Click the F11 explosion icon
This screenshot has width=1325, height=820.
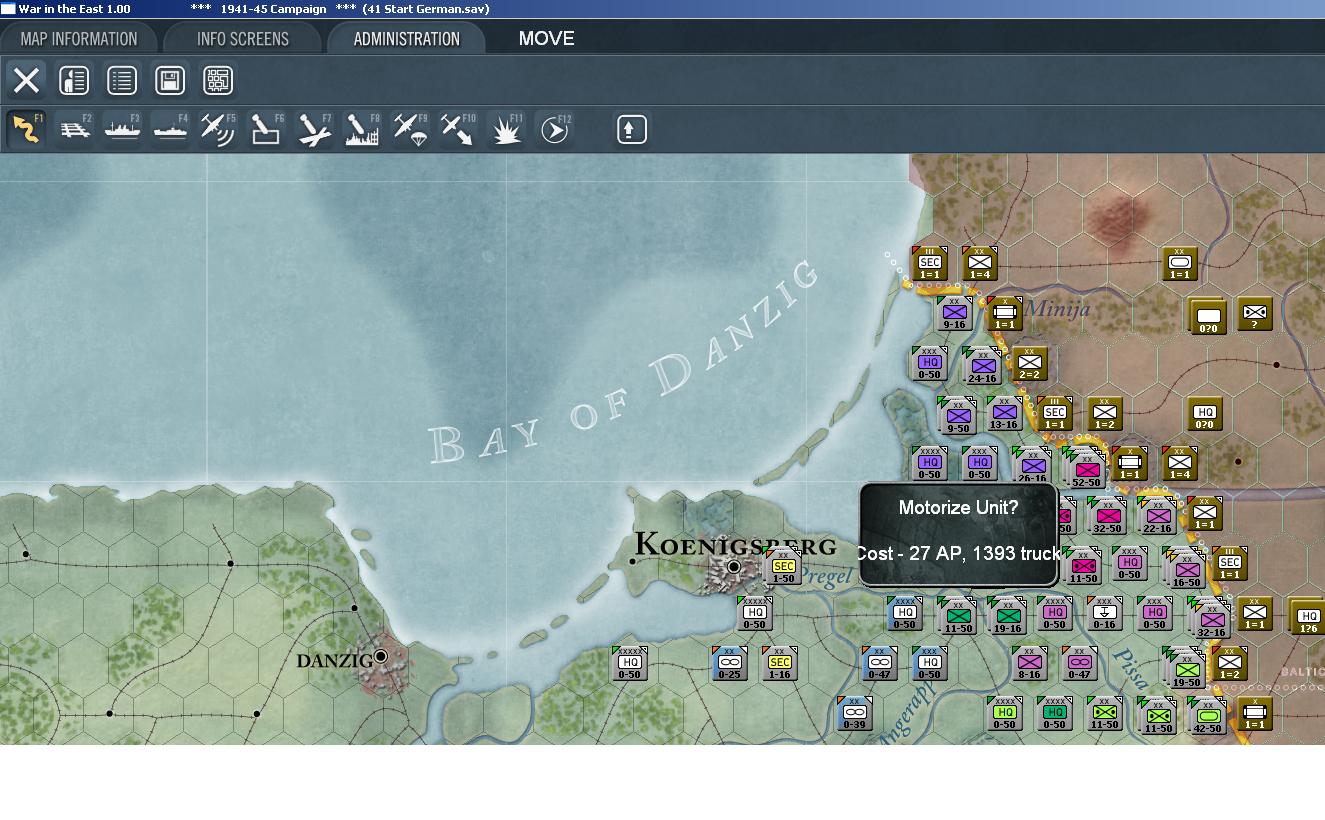point(506,129)
